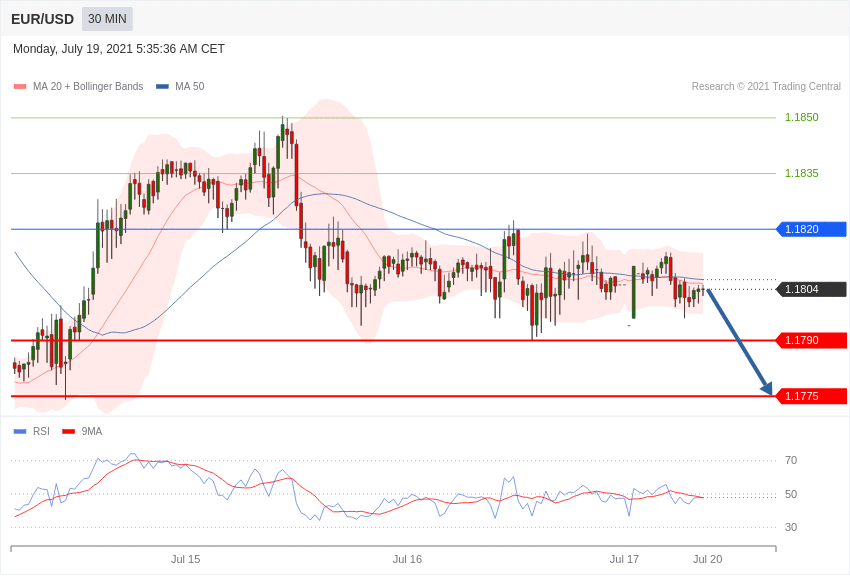
Task: Click the red 1.1775 support price tag
Action: [812, 396]
